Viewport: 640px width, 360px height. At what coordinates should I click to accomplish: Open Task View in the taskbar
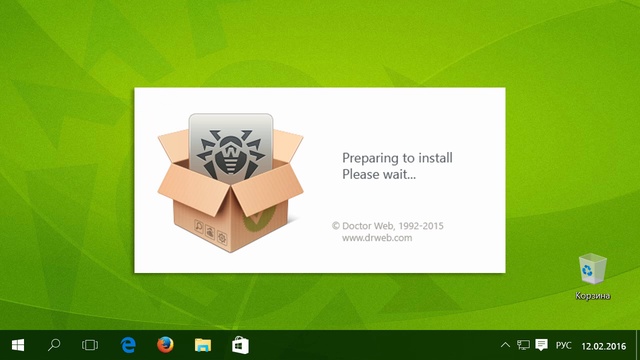[x=90, y=345]
